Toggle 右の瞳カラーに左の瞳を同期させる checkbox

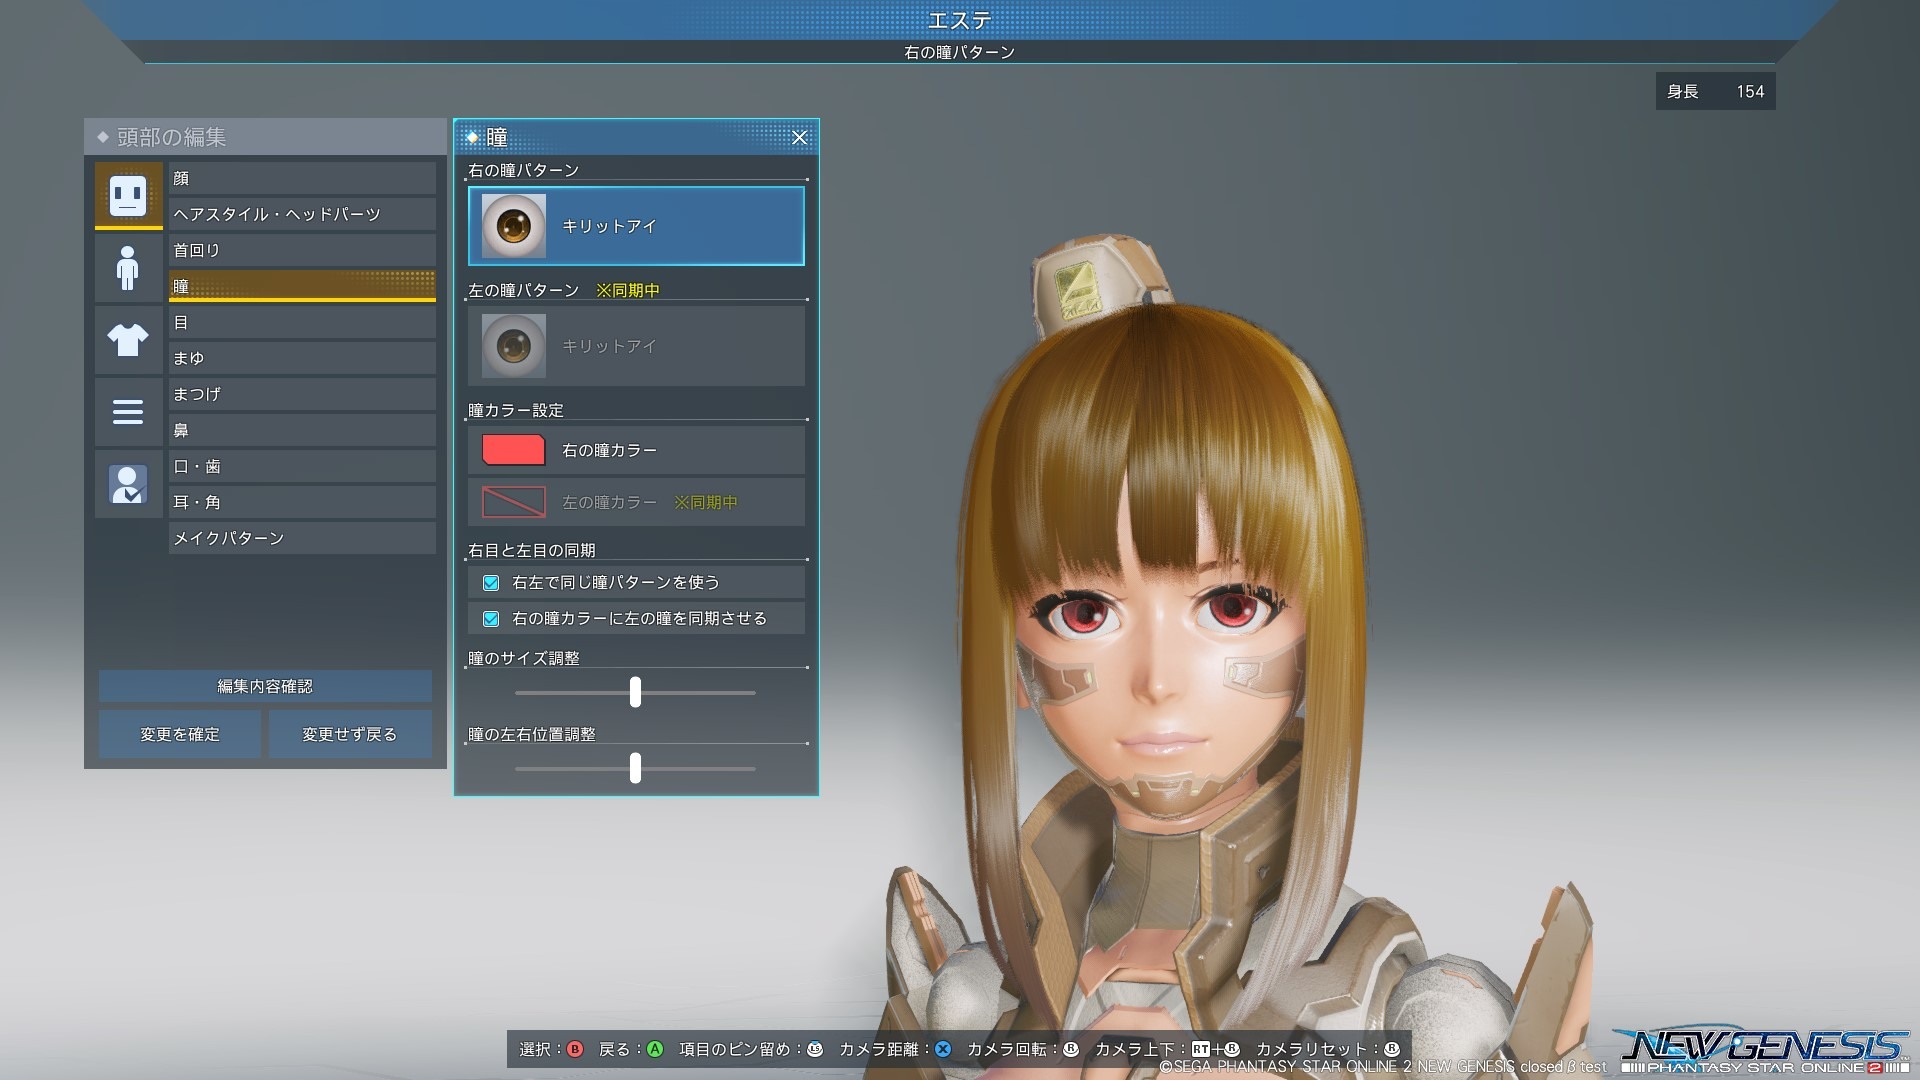pyautogui.click(x=491, y=619)
